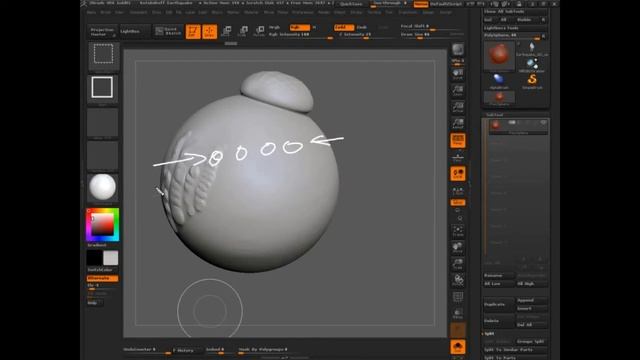Select the small PolySphere tool thumbnail
This screenshot has width=640, height=360.
click(x=499, y=98)
